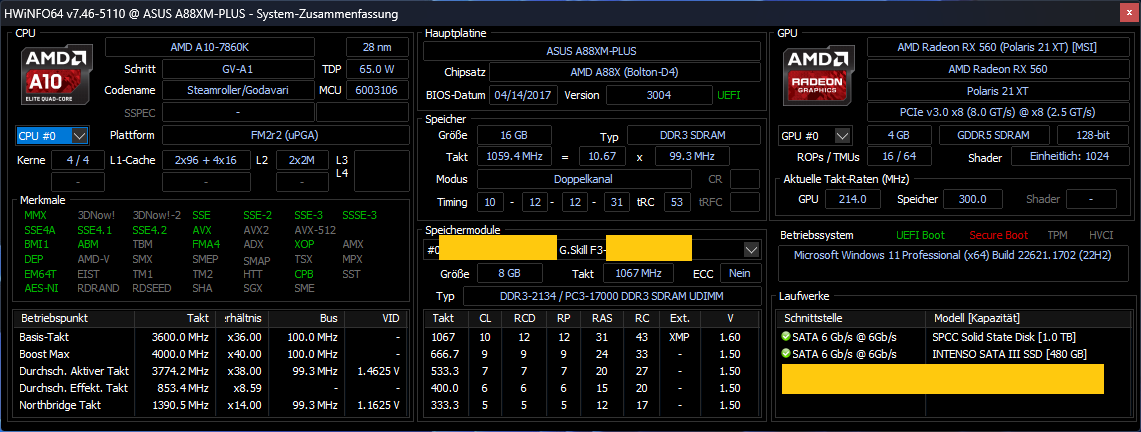Select the 333.3 timing row
The width and height of the screenshot is (1141, 432).
(x=592, y=405)
